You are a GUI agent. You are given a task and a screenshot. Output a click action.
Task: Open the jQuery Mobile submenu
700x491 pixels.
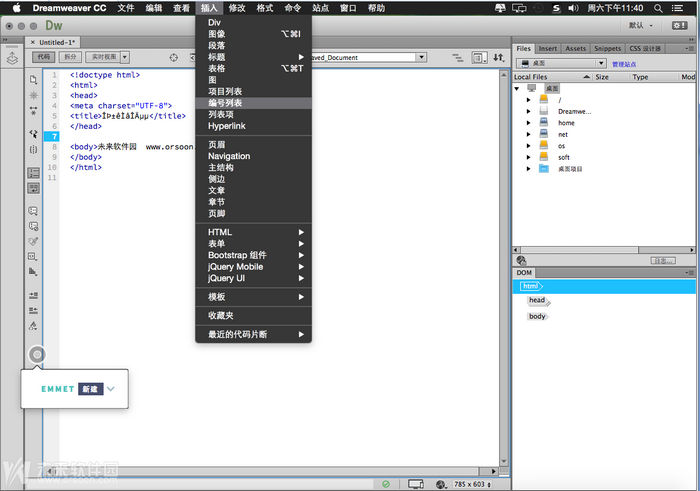point(254,266)
